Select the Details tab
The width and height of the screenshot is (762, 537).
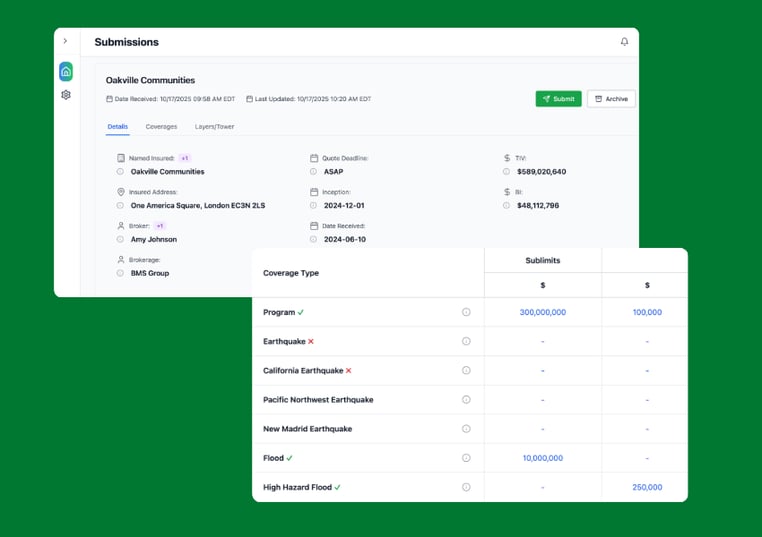coord(118,127)
